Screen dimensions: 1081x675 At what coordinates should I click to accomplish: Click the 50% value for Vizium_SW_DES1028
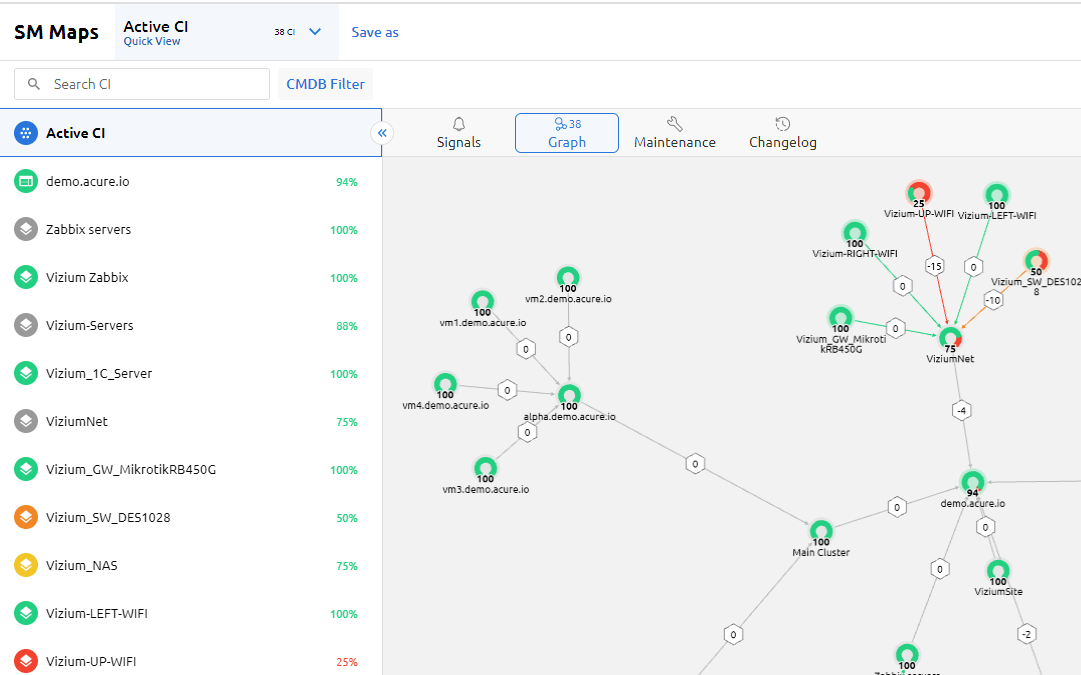click(347, 518)
